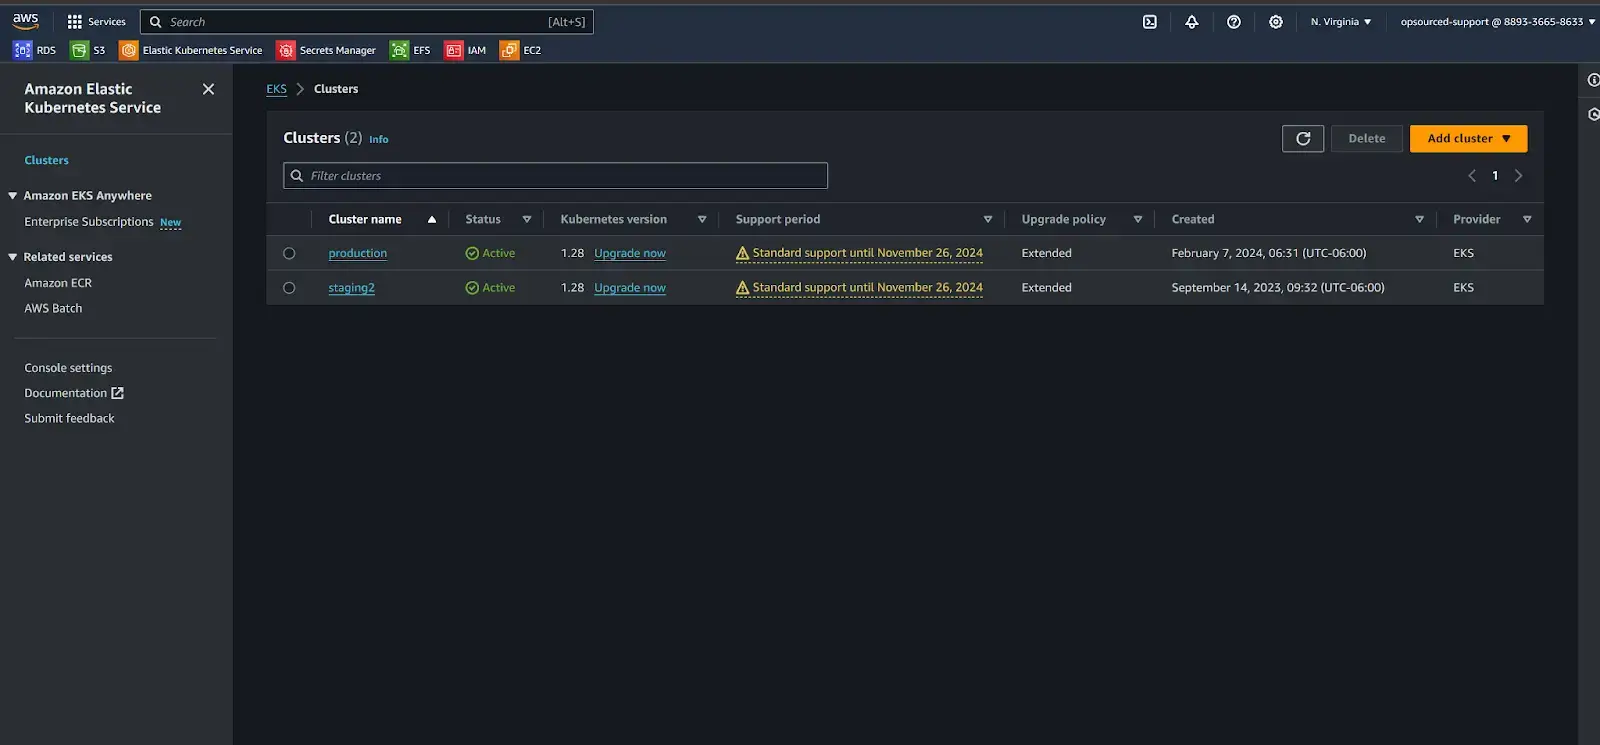This screenshot has width=1600, height=745.
Task: Go to next page of clusters
Action: [1518, 176]
